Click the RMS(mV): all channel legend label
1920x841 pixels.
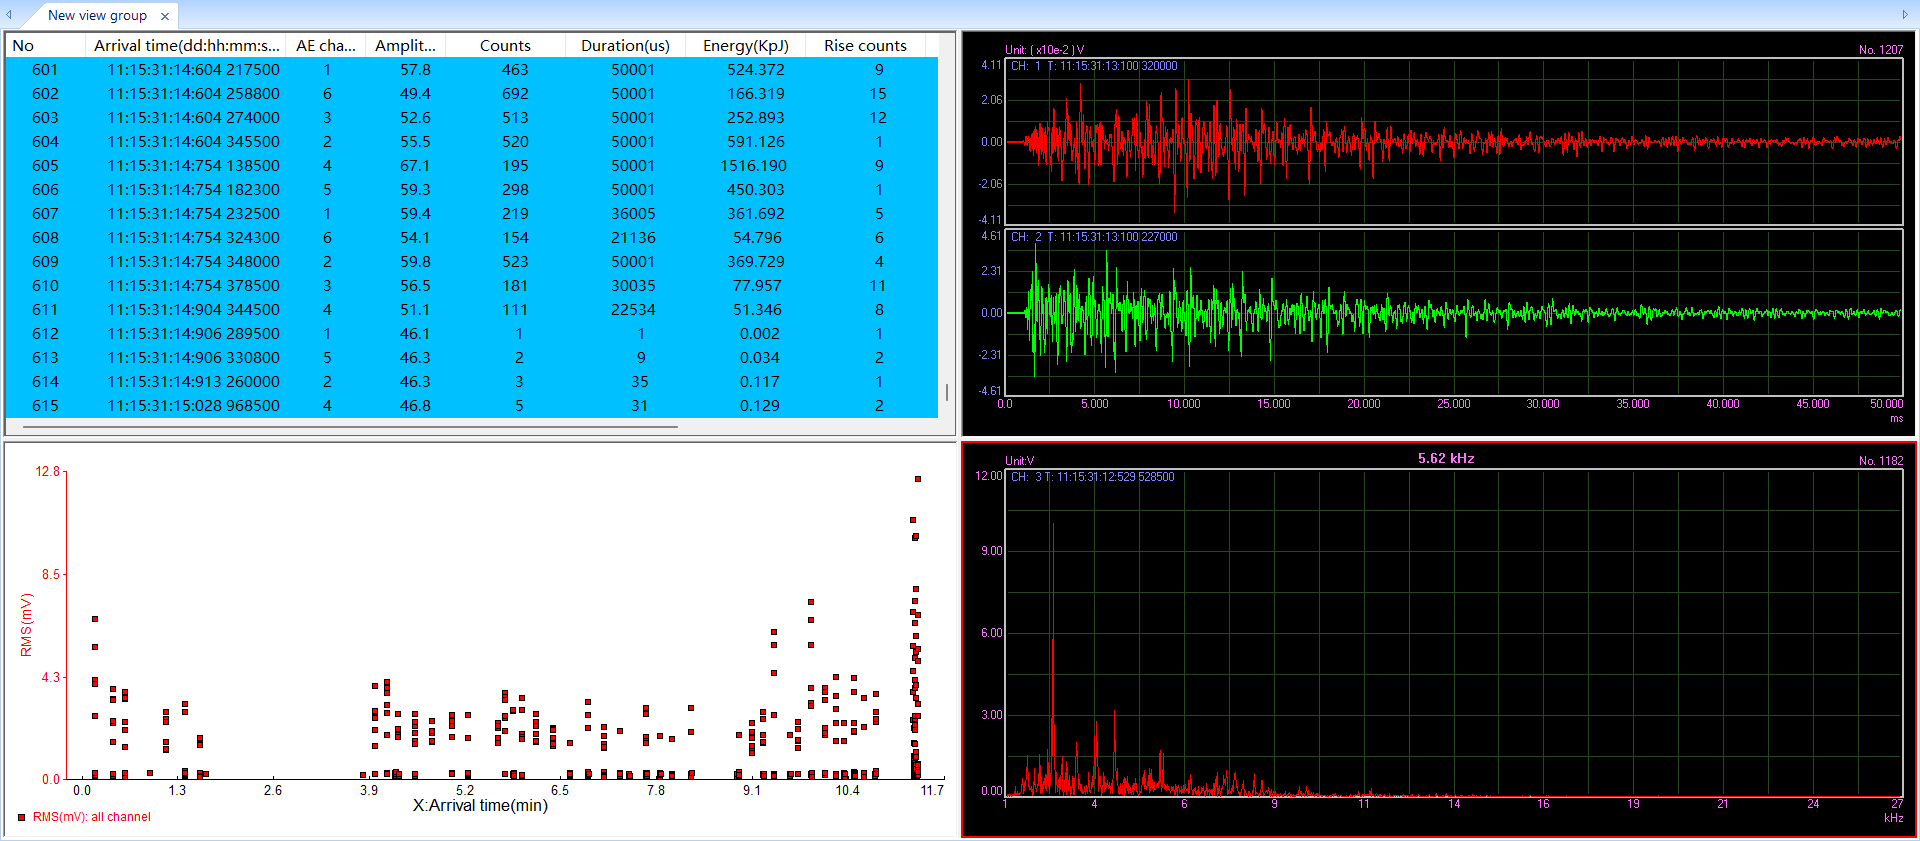click(91, 817)
